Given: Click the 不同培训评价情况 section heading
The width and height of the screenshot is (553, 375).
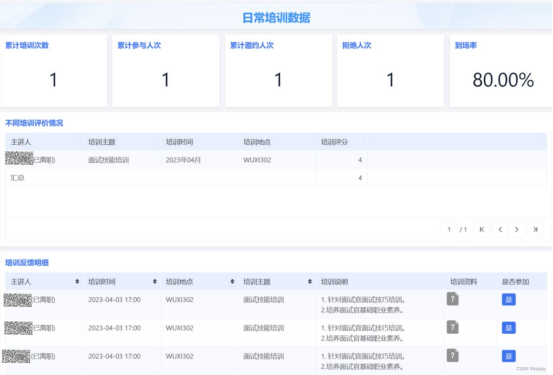Looking at the screenshot, I should (x=34, y=123).
